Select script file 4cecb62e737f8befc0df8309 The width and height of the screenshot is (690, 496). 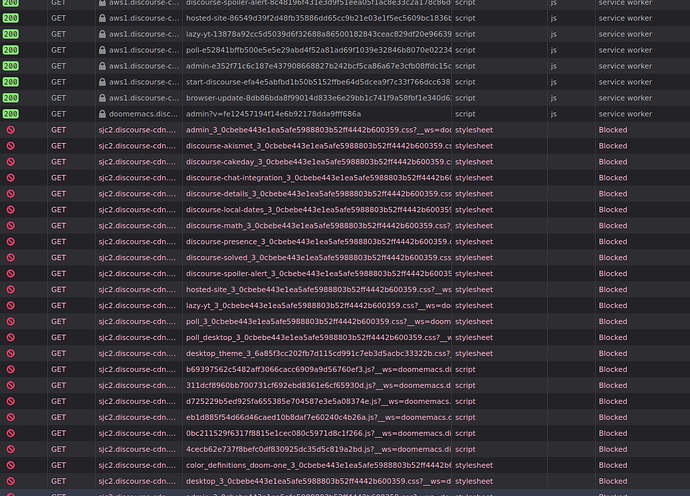click(x=318, y=449)
